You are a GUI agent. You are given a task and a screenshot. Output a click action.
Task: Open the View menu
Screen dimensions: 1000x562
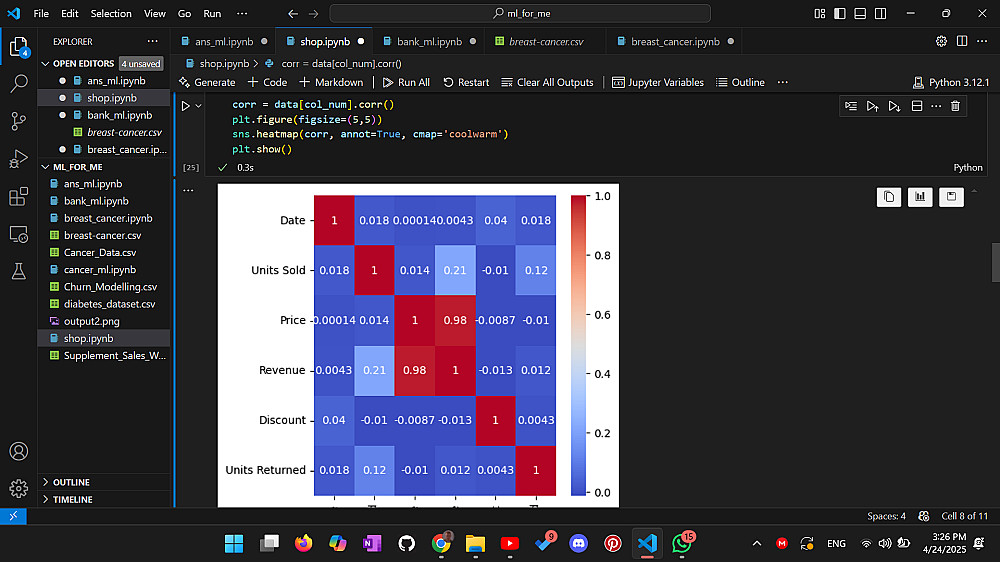[x=154, y=13]
